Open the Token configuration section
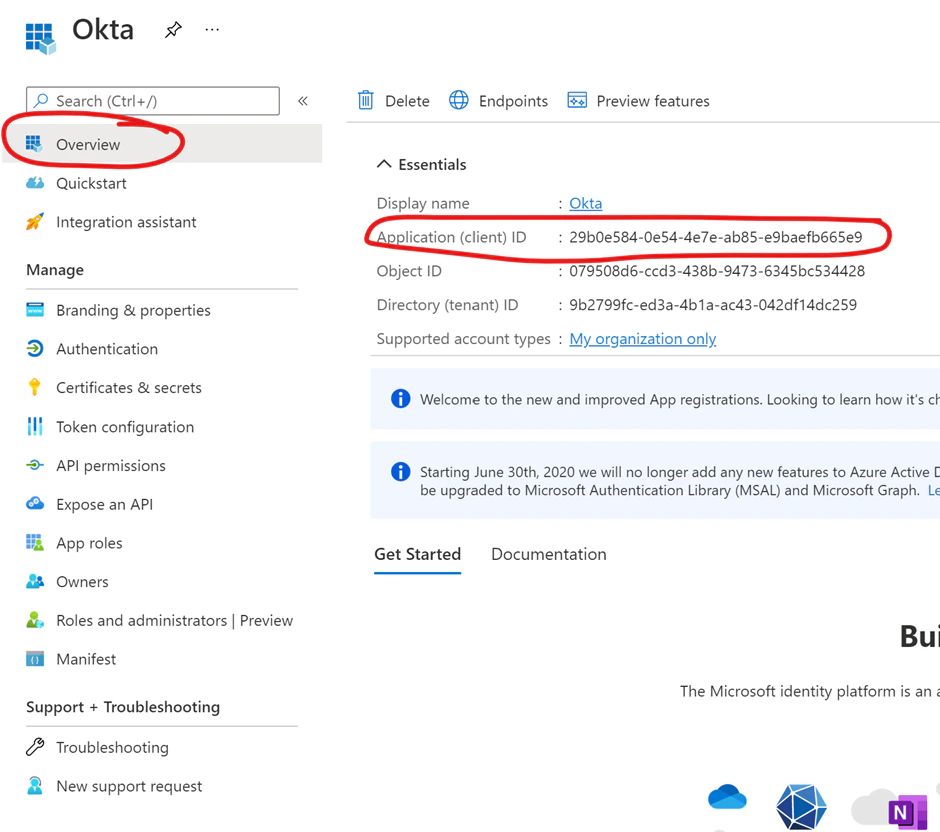 tap(124, 426)
